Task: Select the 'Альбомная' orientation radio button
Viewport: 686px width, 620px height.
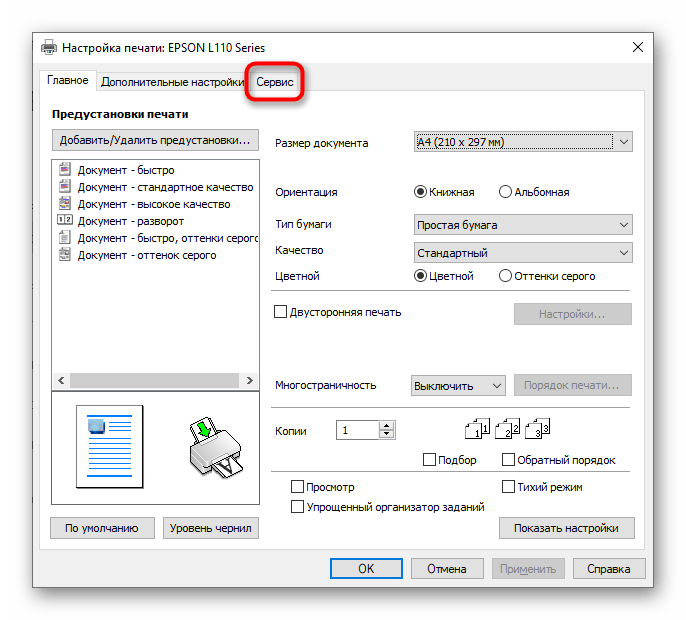Action: pos(505,192)
